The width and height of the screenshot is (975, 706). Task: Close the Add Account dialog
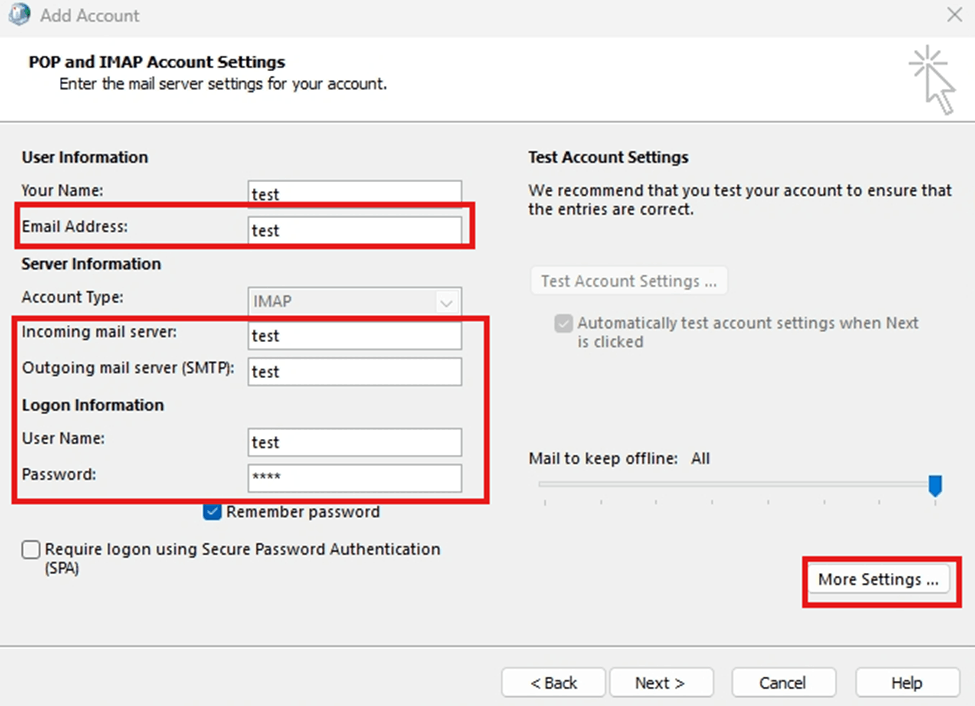[x=954, y=14]
